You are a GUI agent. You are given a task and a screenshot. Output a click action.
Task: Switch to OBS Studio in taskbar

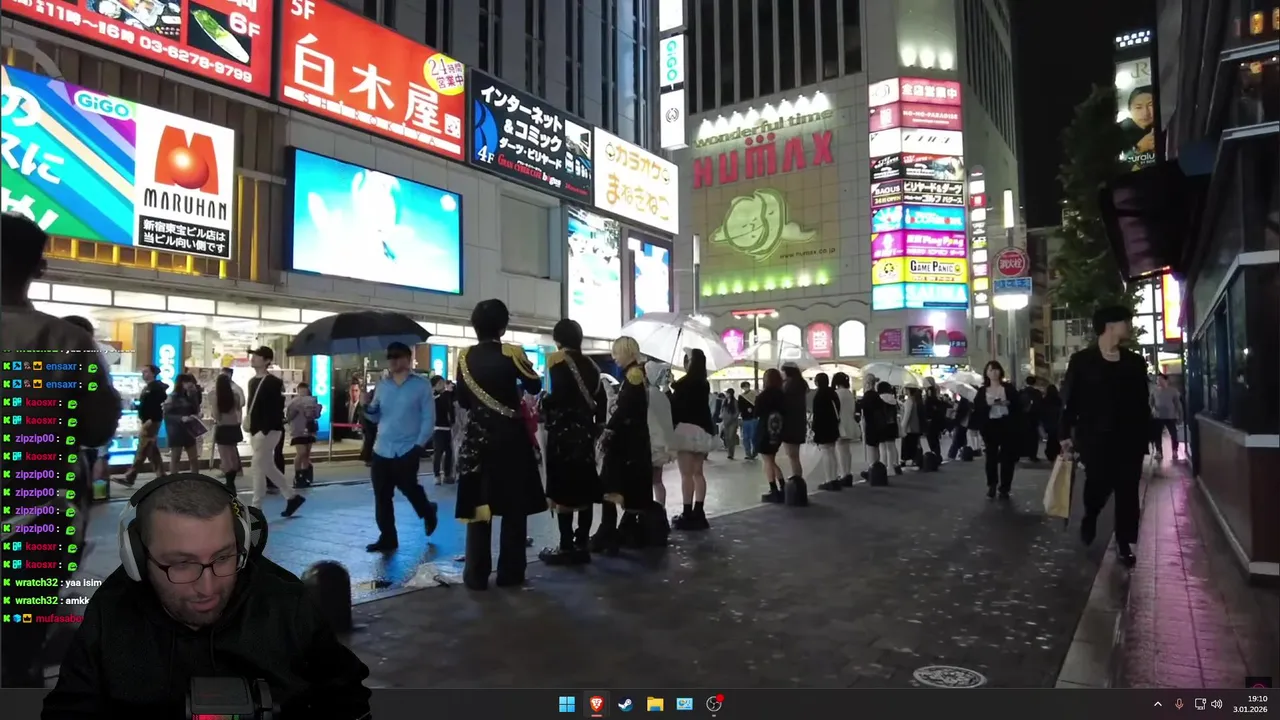click(x=714, y=704)
